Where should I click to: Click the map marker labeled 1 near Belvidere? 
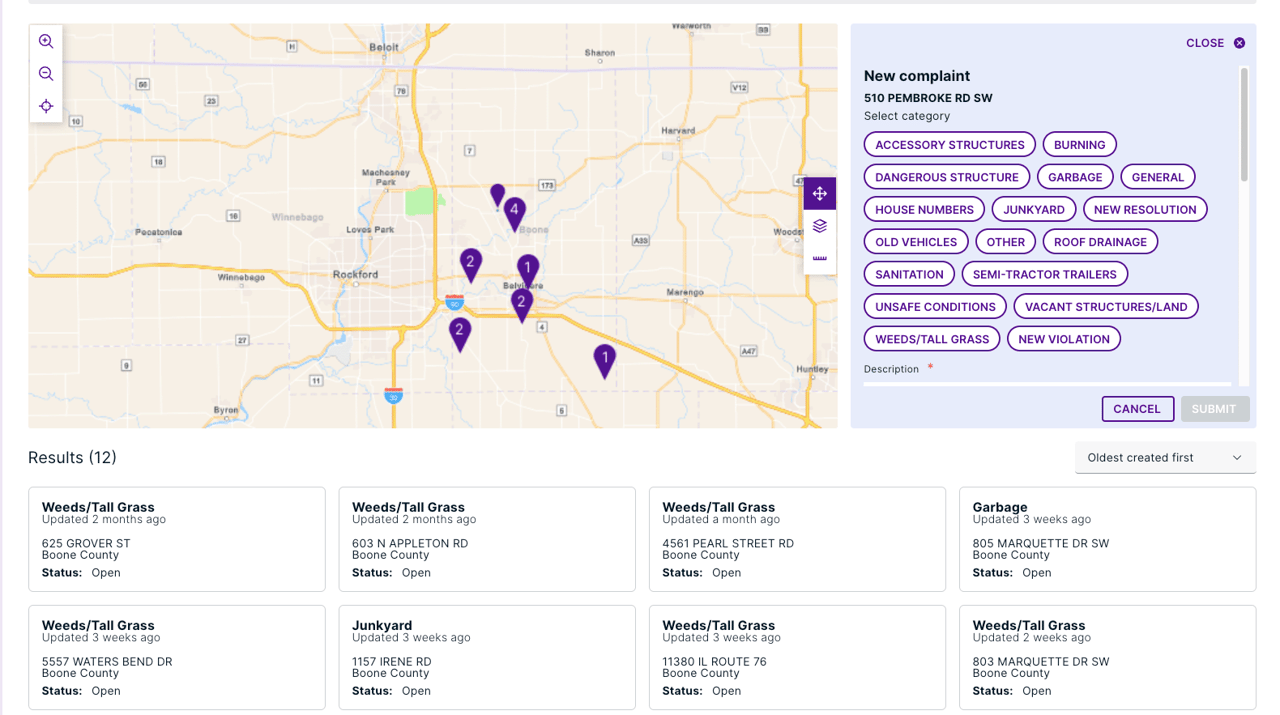528,266
